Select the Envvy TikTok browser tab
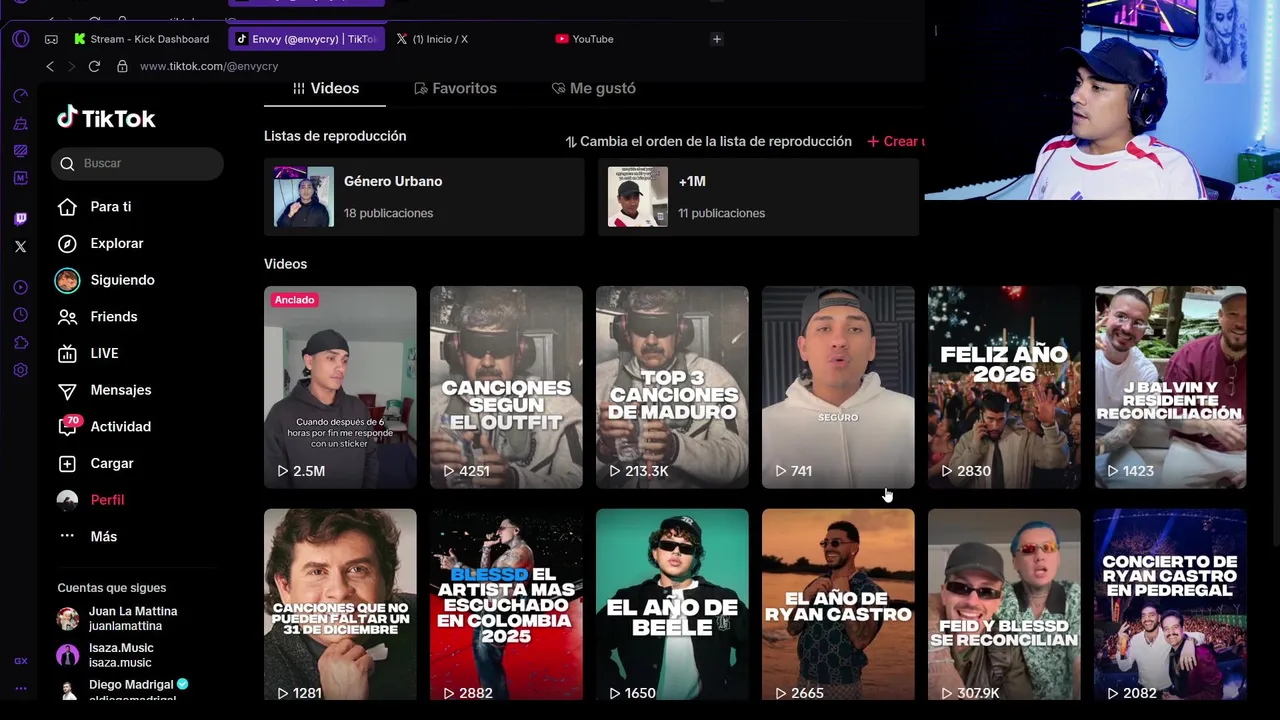This screenshot has height=720, width=1280. [306, 39]
